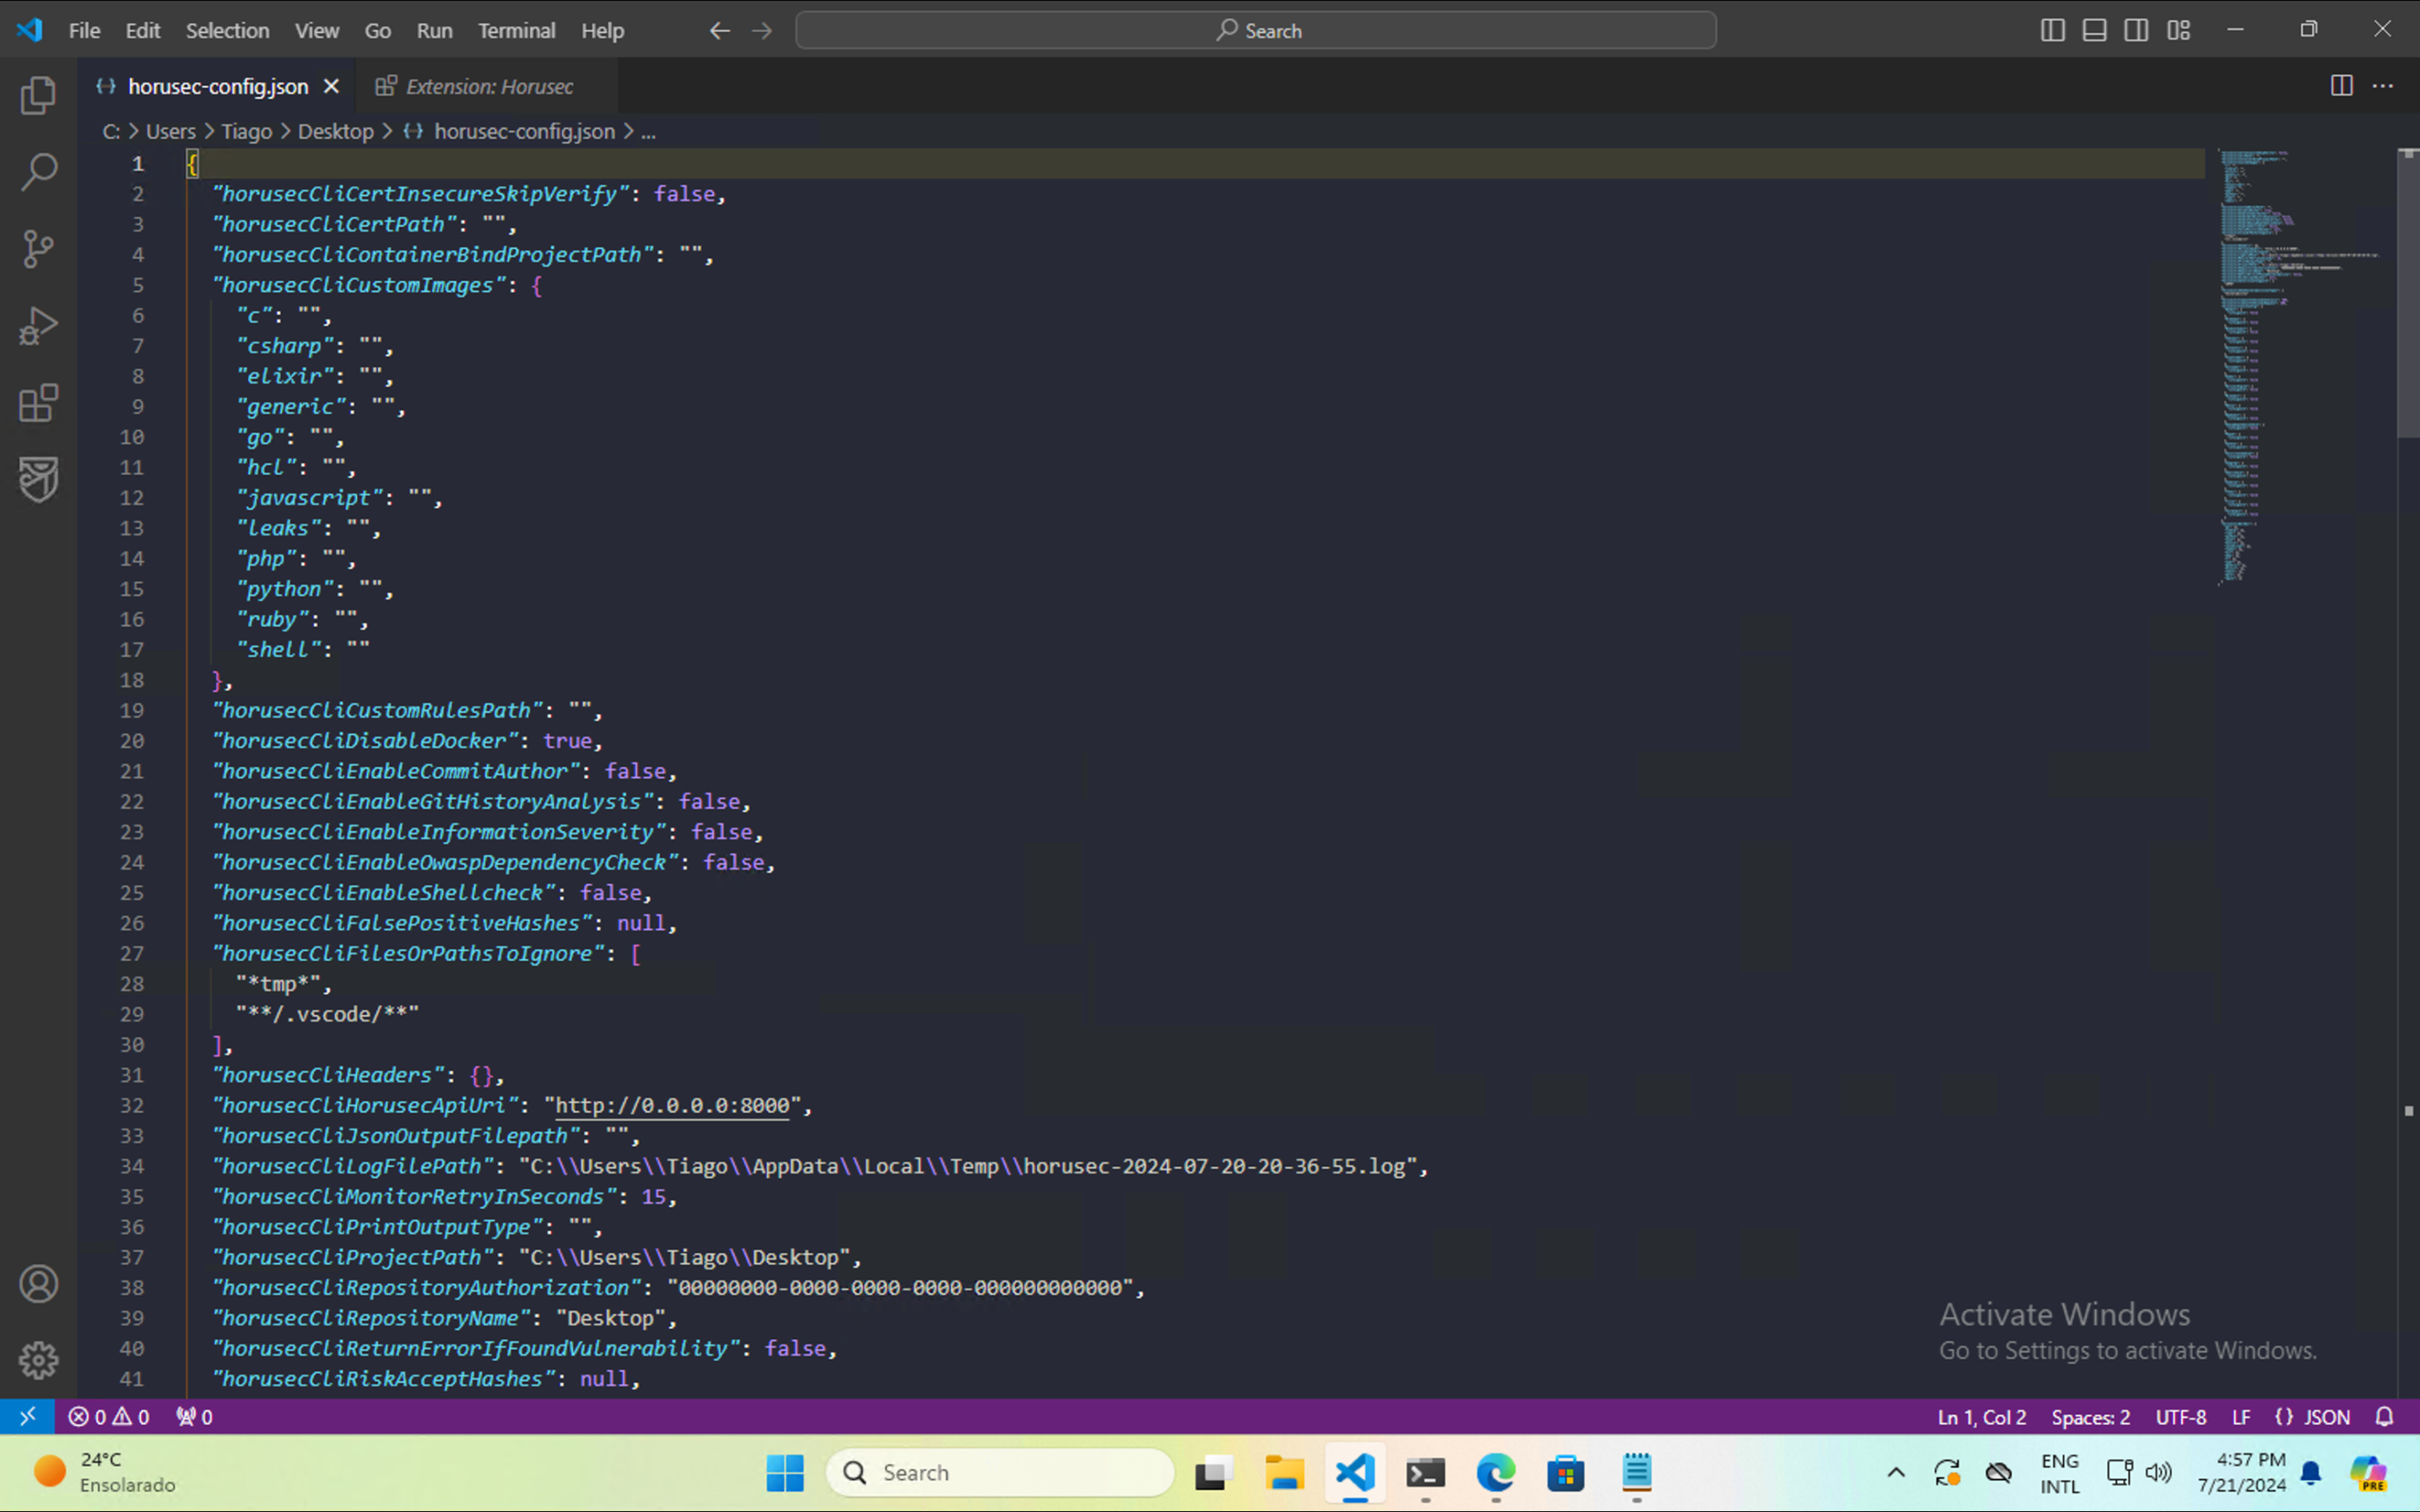2420x1512 pixels.
Task: Open the Manage gear menu
Action: tap(38, 1360)
